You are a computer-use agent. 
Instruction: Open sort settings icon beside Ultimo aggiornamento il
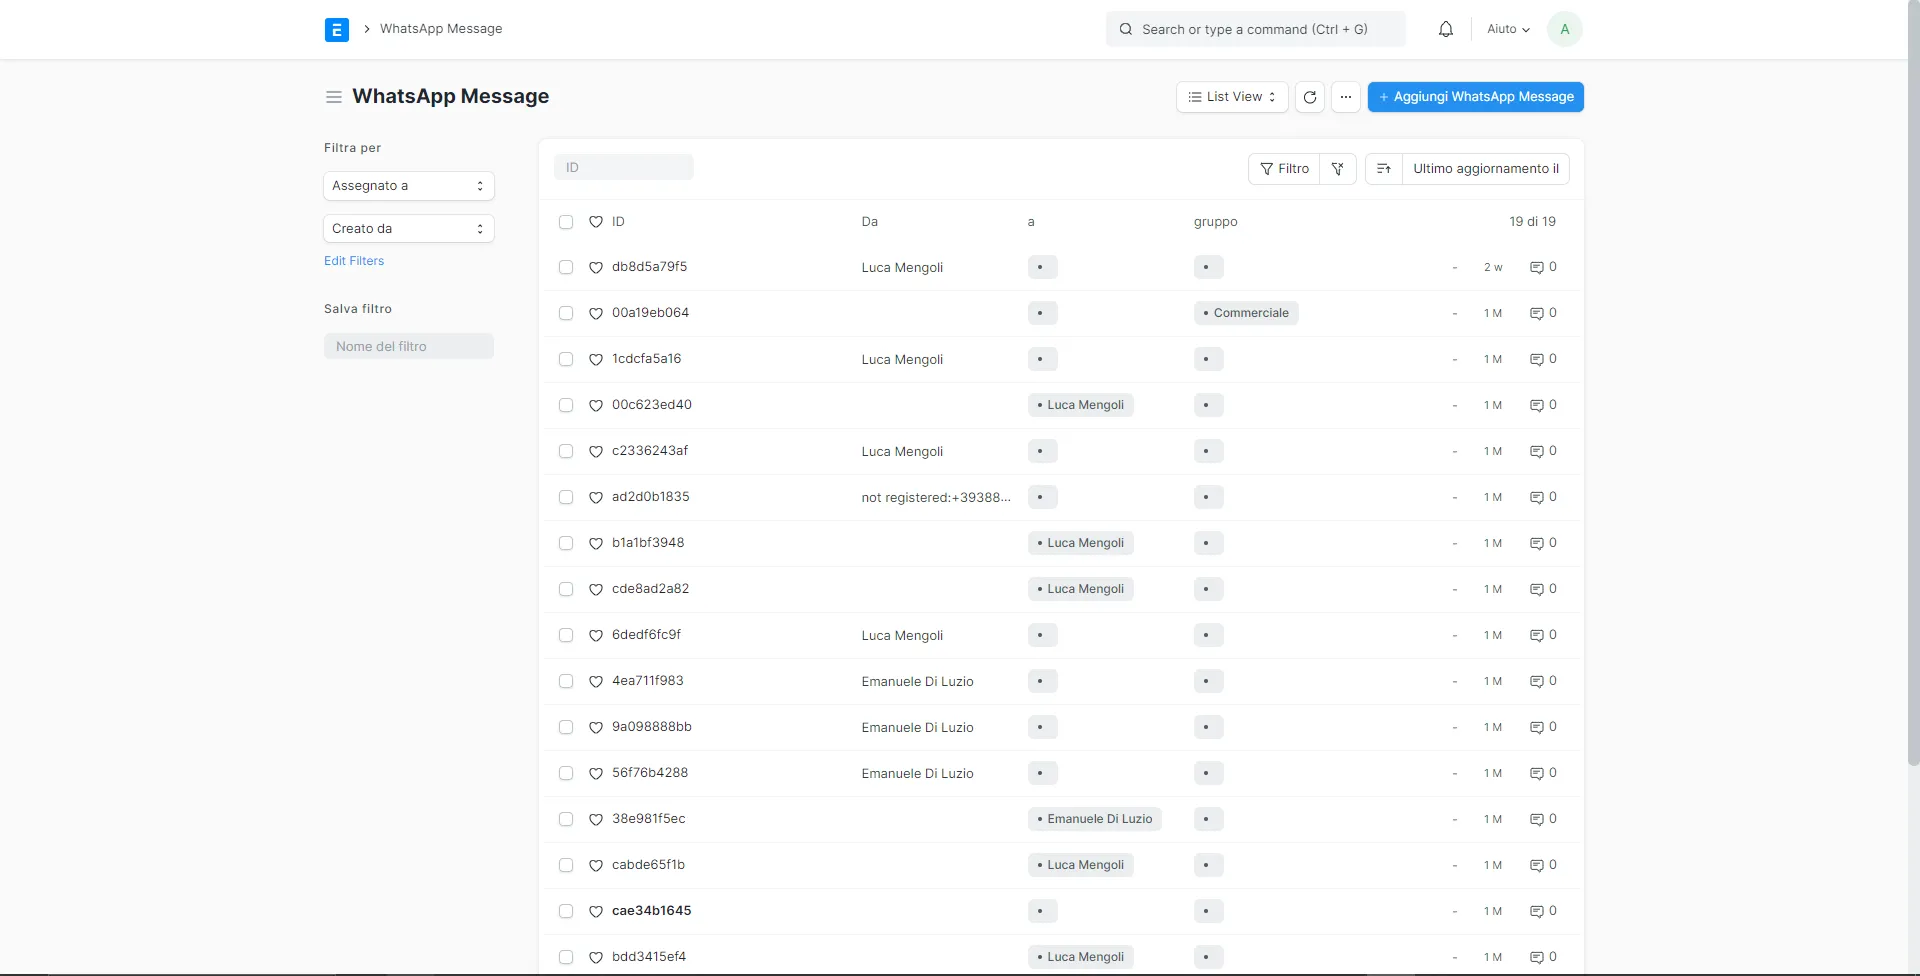click(1383, 168)
